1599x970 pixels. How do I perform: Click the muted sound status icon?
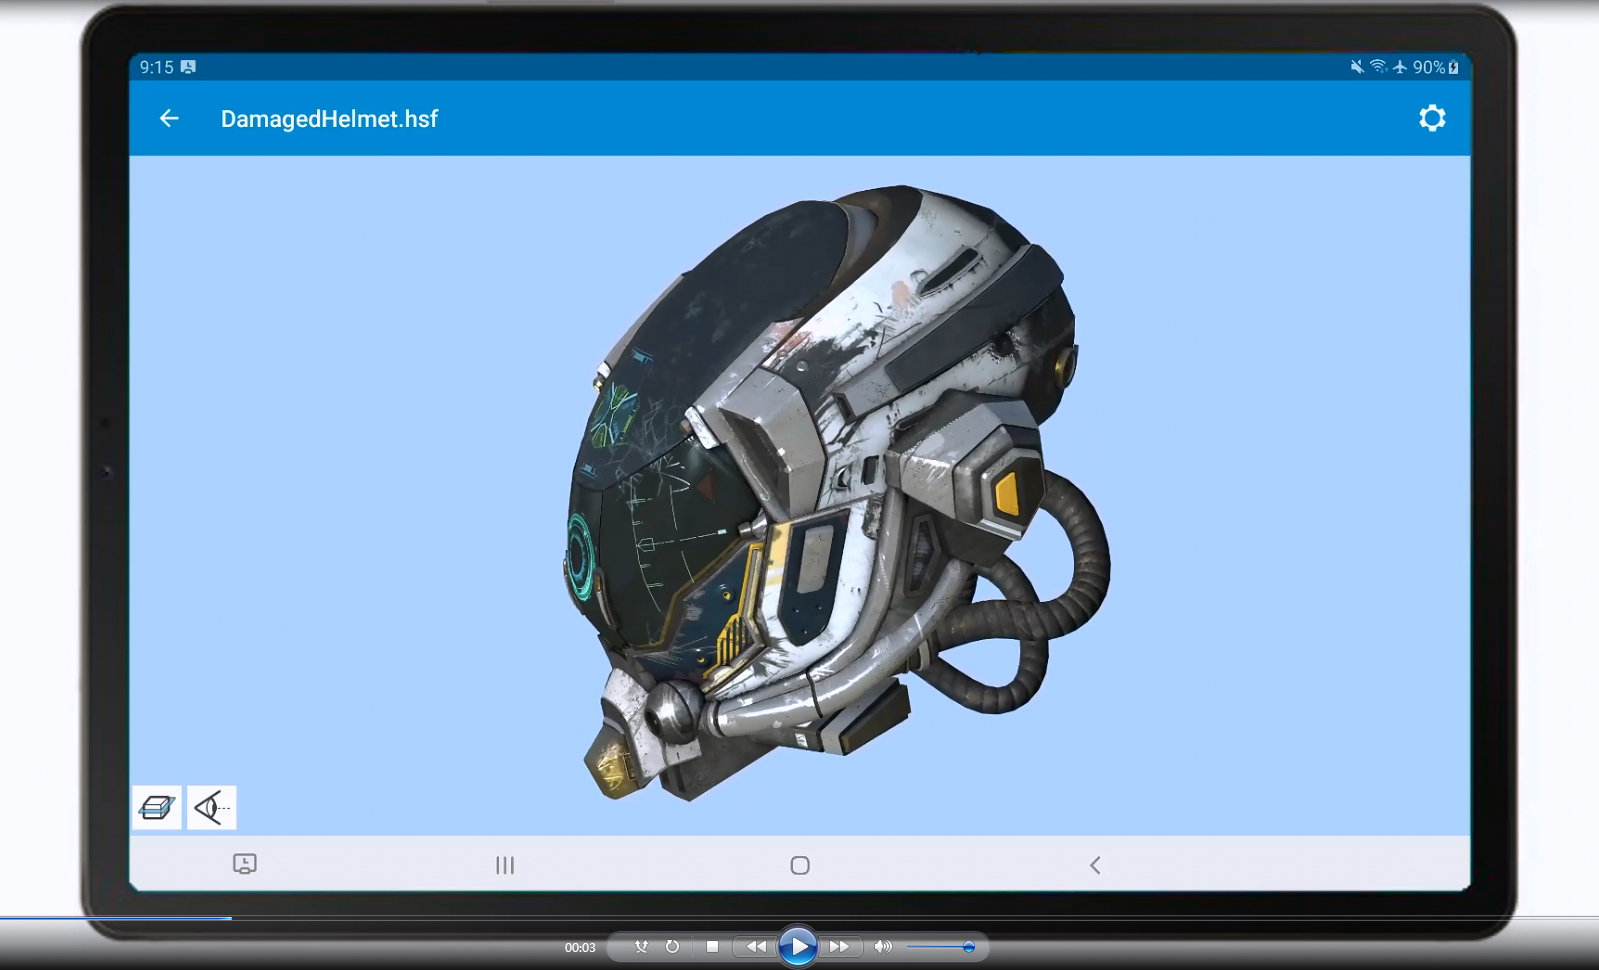point(1357,67)
